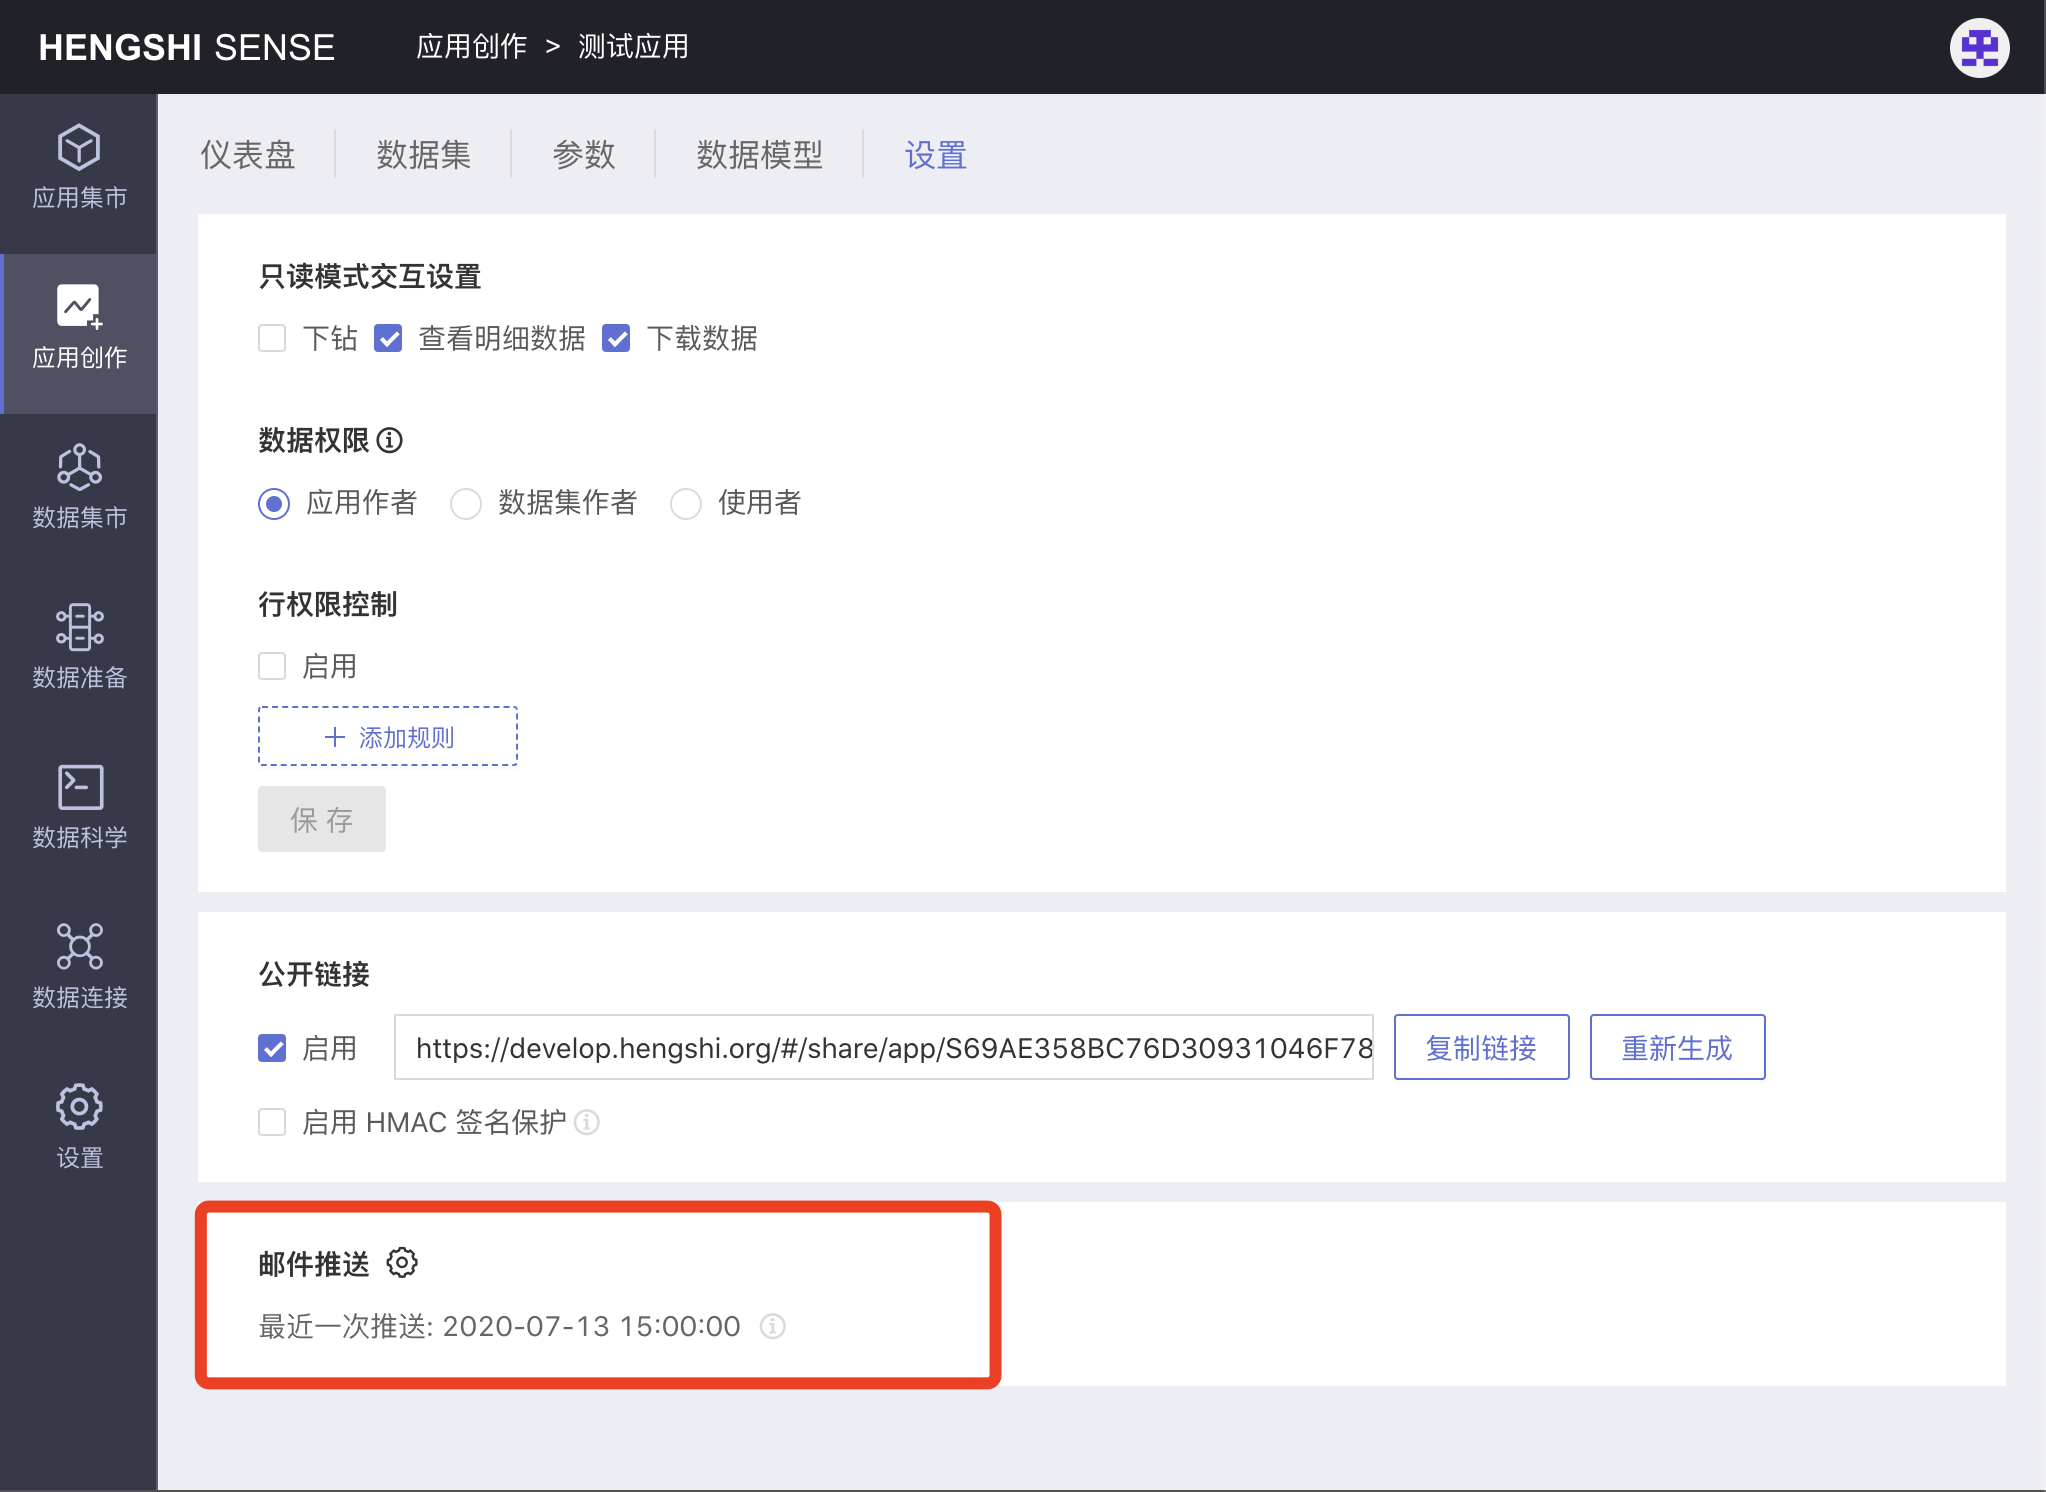Screen dimensions: 2046x1492
Task: Go to 应用创作 breadcrumb
Action: pyautogui.click(x=471, y=47)
